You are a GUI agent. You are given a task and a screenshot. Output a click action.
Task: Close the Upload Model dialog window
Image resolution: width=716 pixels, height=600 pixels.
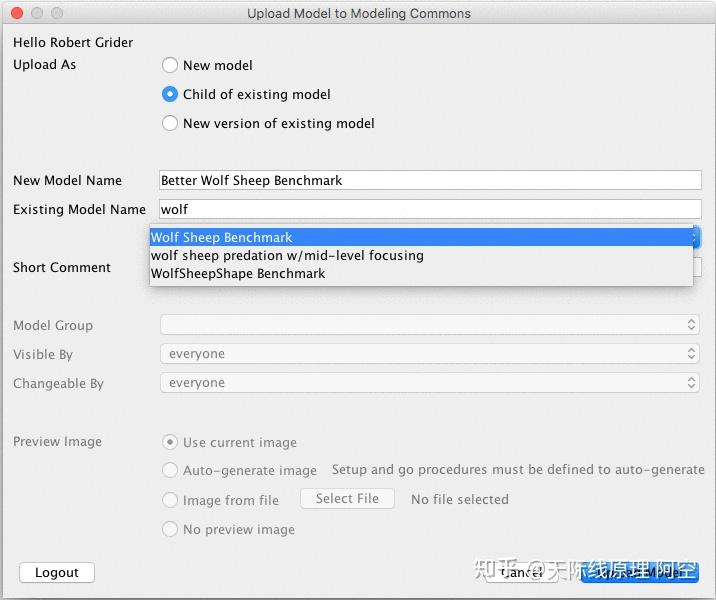click(16, 13)
